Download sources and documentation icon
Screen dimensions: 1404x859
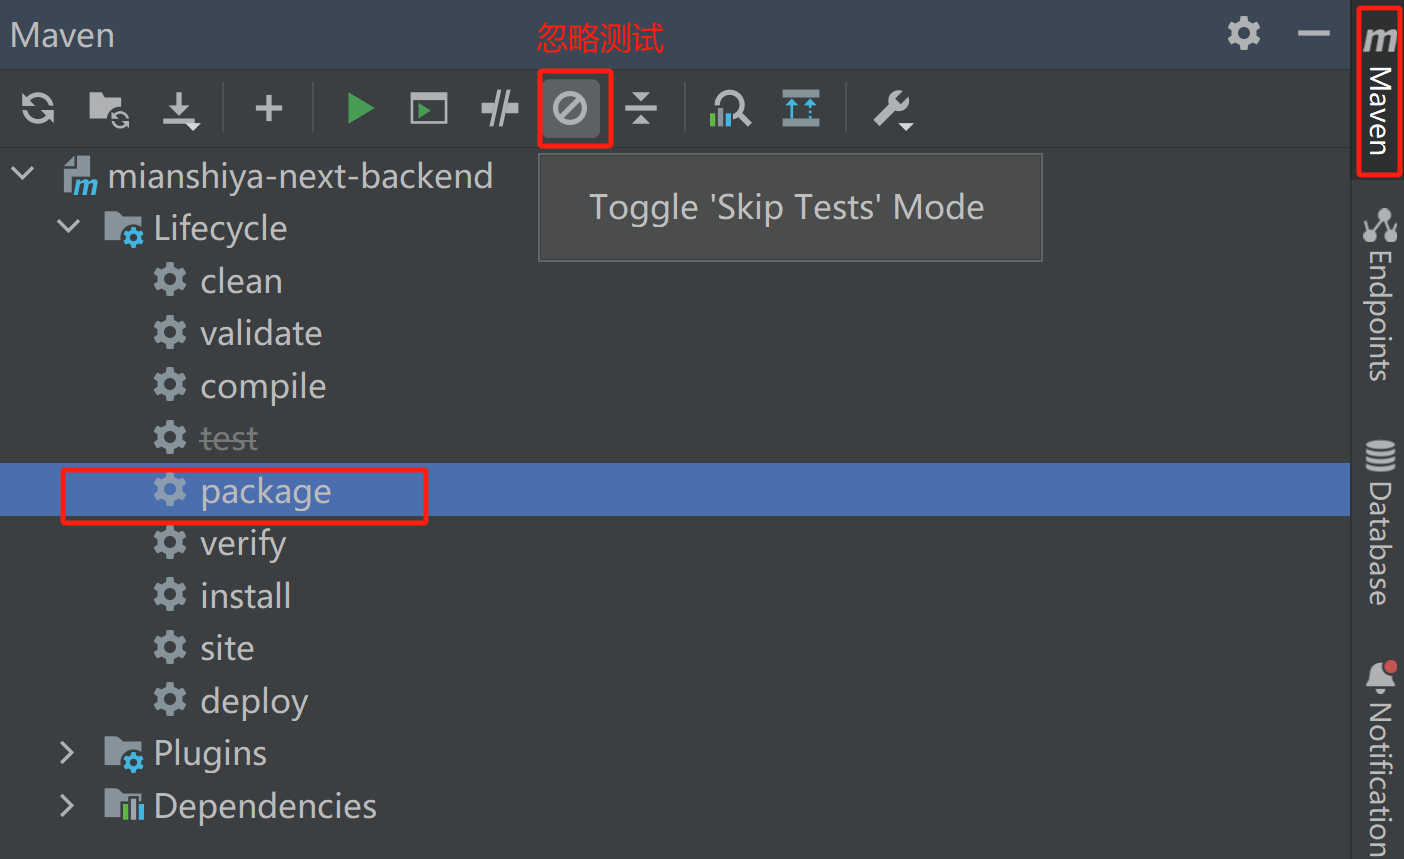(181, 109)
